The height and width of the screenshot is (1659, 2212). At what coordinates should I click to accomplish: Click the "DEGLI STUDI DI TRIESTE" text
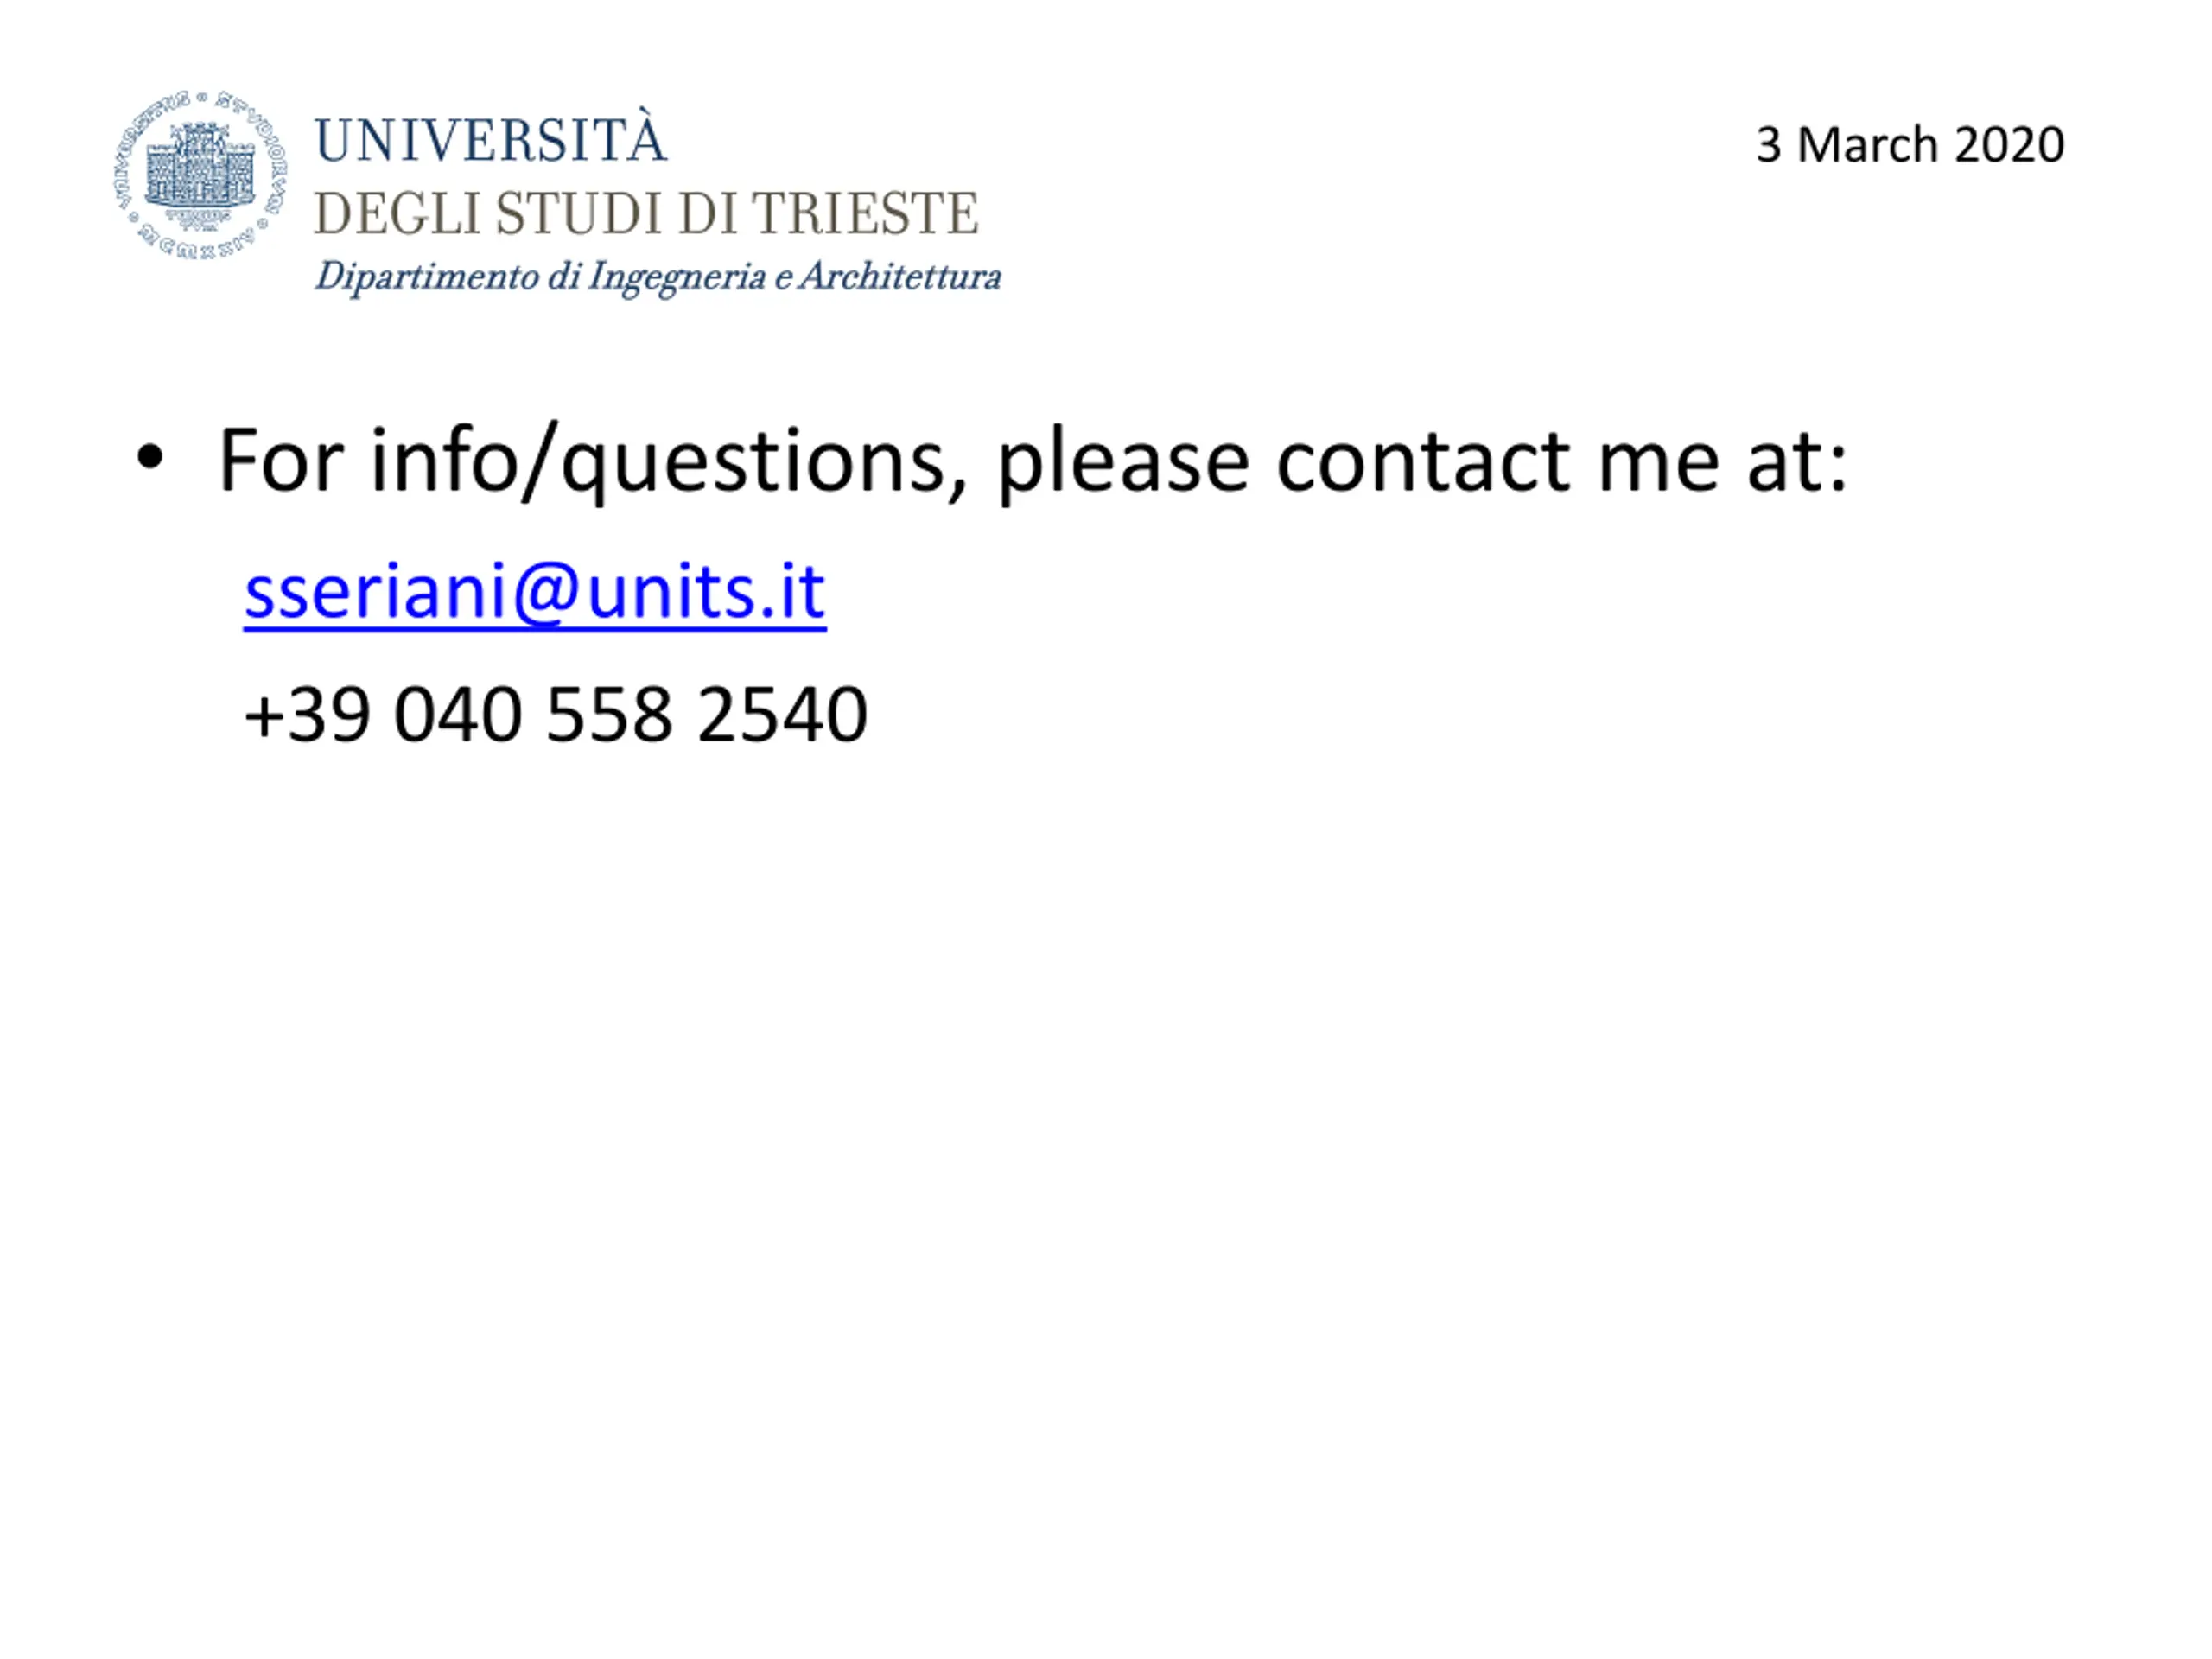(646, 213)
